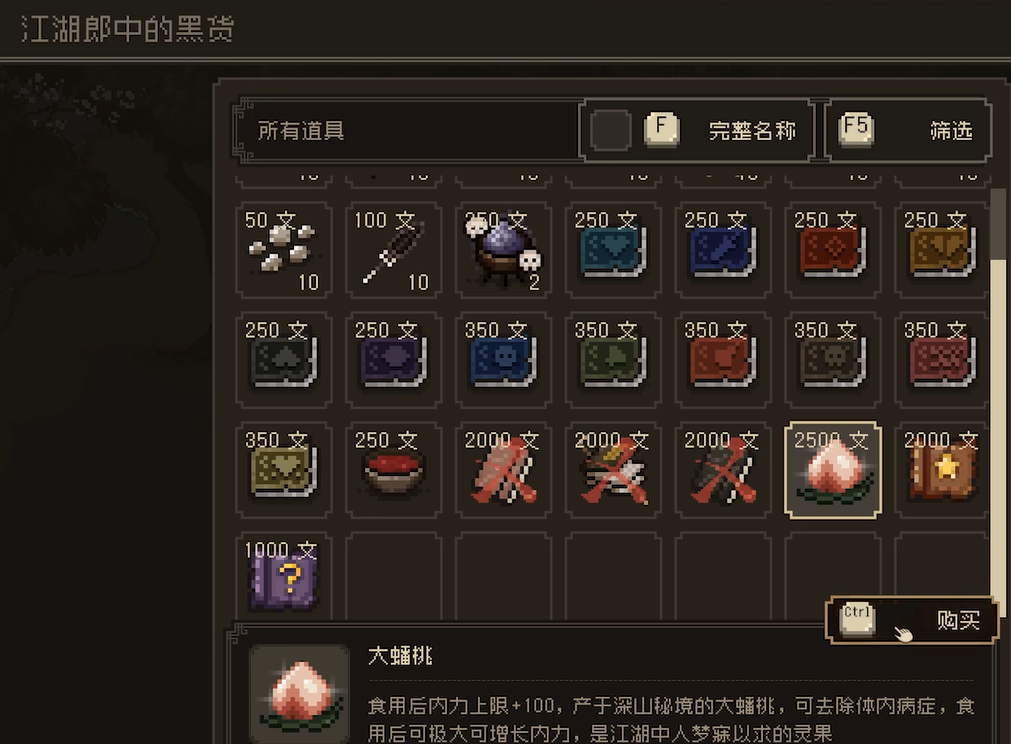Image resolution: width=1011 pixels, height=744 pixels.
Task: Click the 大蟠桃 detail thumbnail
Action: [300, 694]
